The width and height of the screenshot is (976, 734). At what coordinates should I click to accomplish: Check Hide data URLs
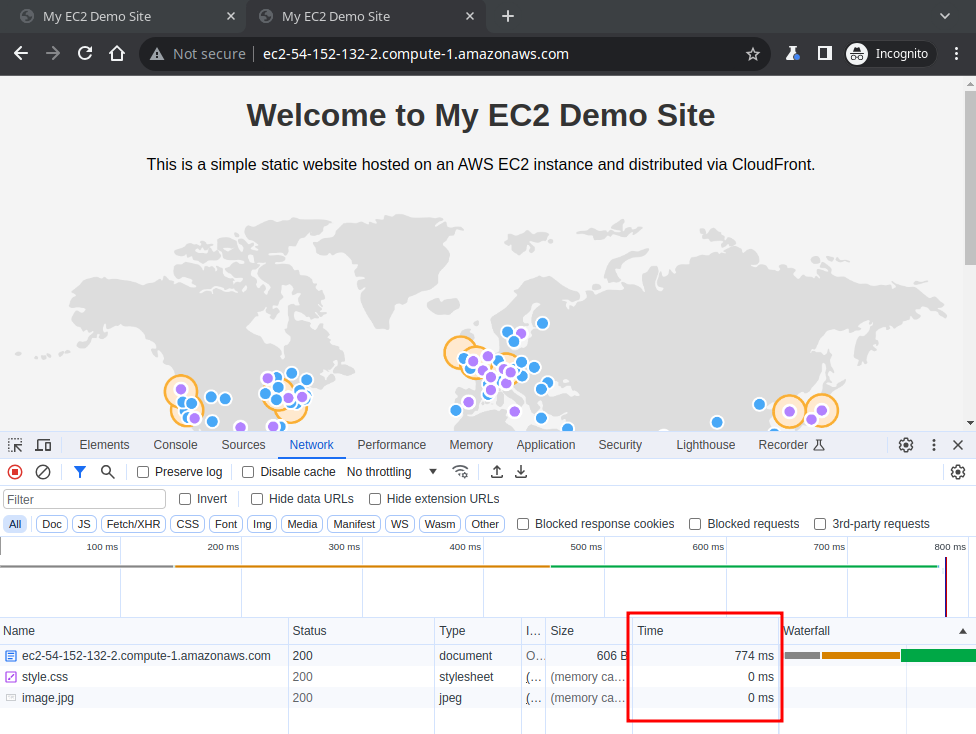pyautogui.click(x=256, y=499)
